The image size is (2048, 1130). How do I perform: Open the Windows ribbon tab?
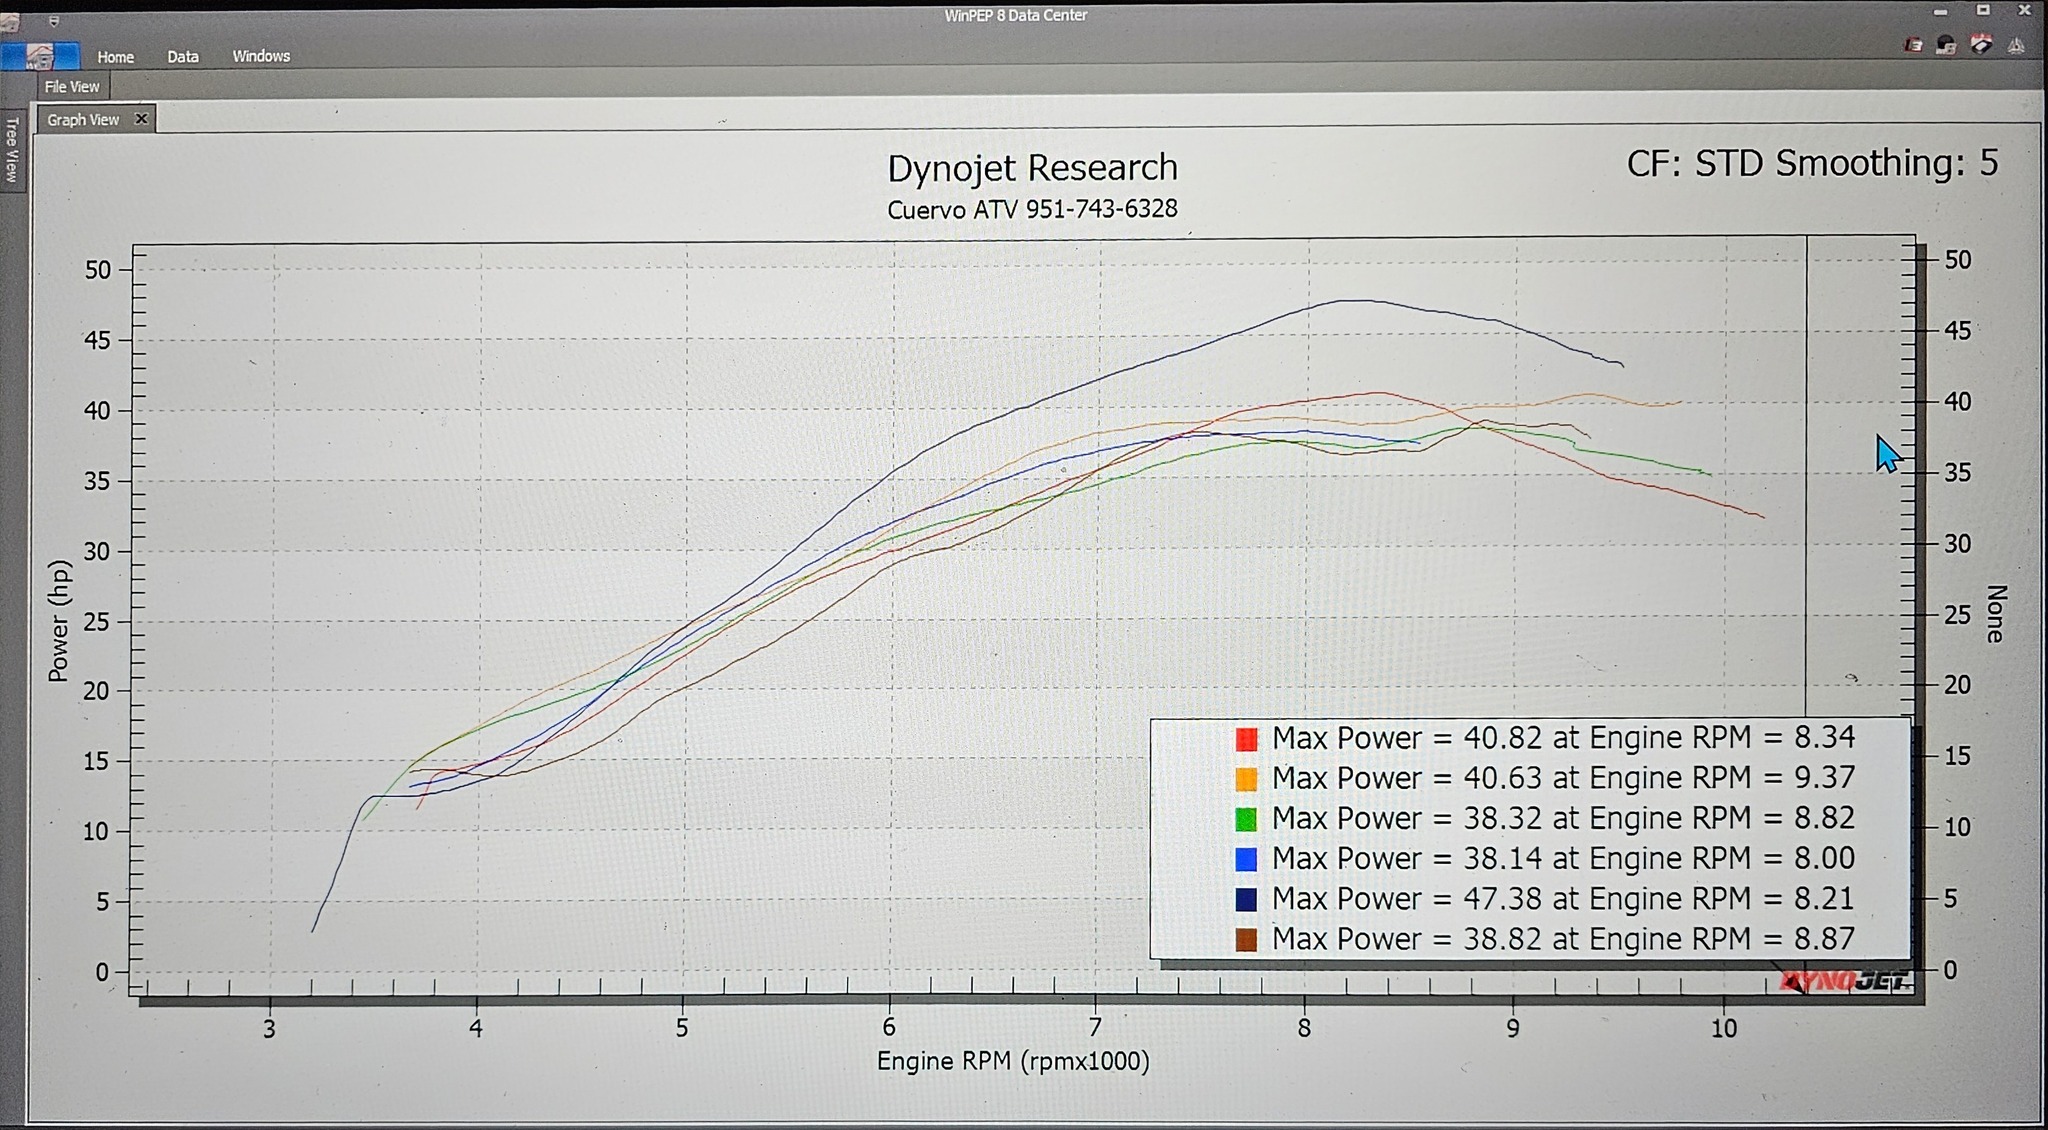261,56
